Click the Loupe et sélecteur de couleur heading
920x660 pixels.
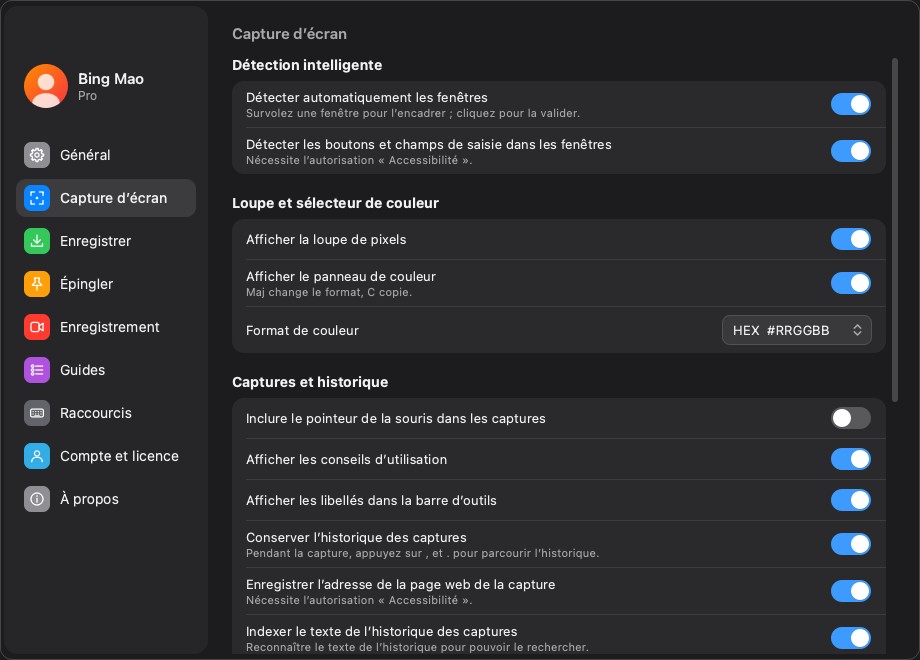coord(336,203)
